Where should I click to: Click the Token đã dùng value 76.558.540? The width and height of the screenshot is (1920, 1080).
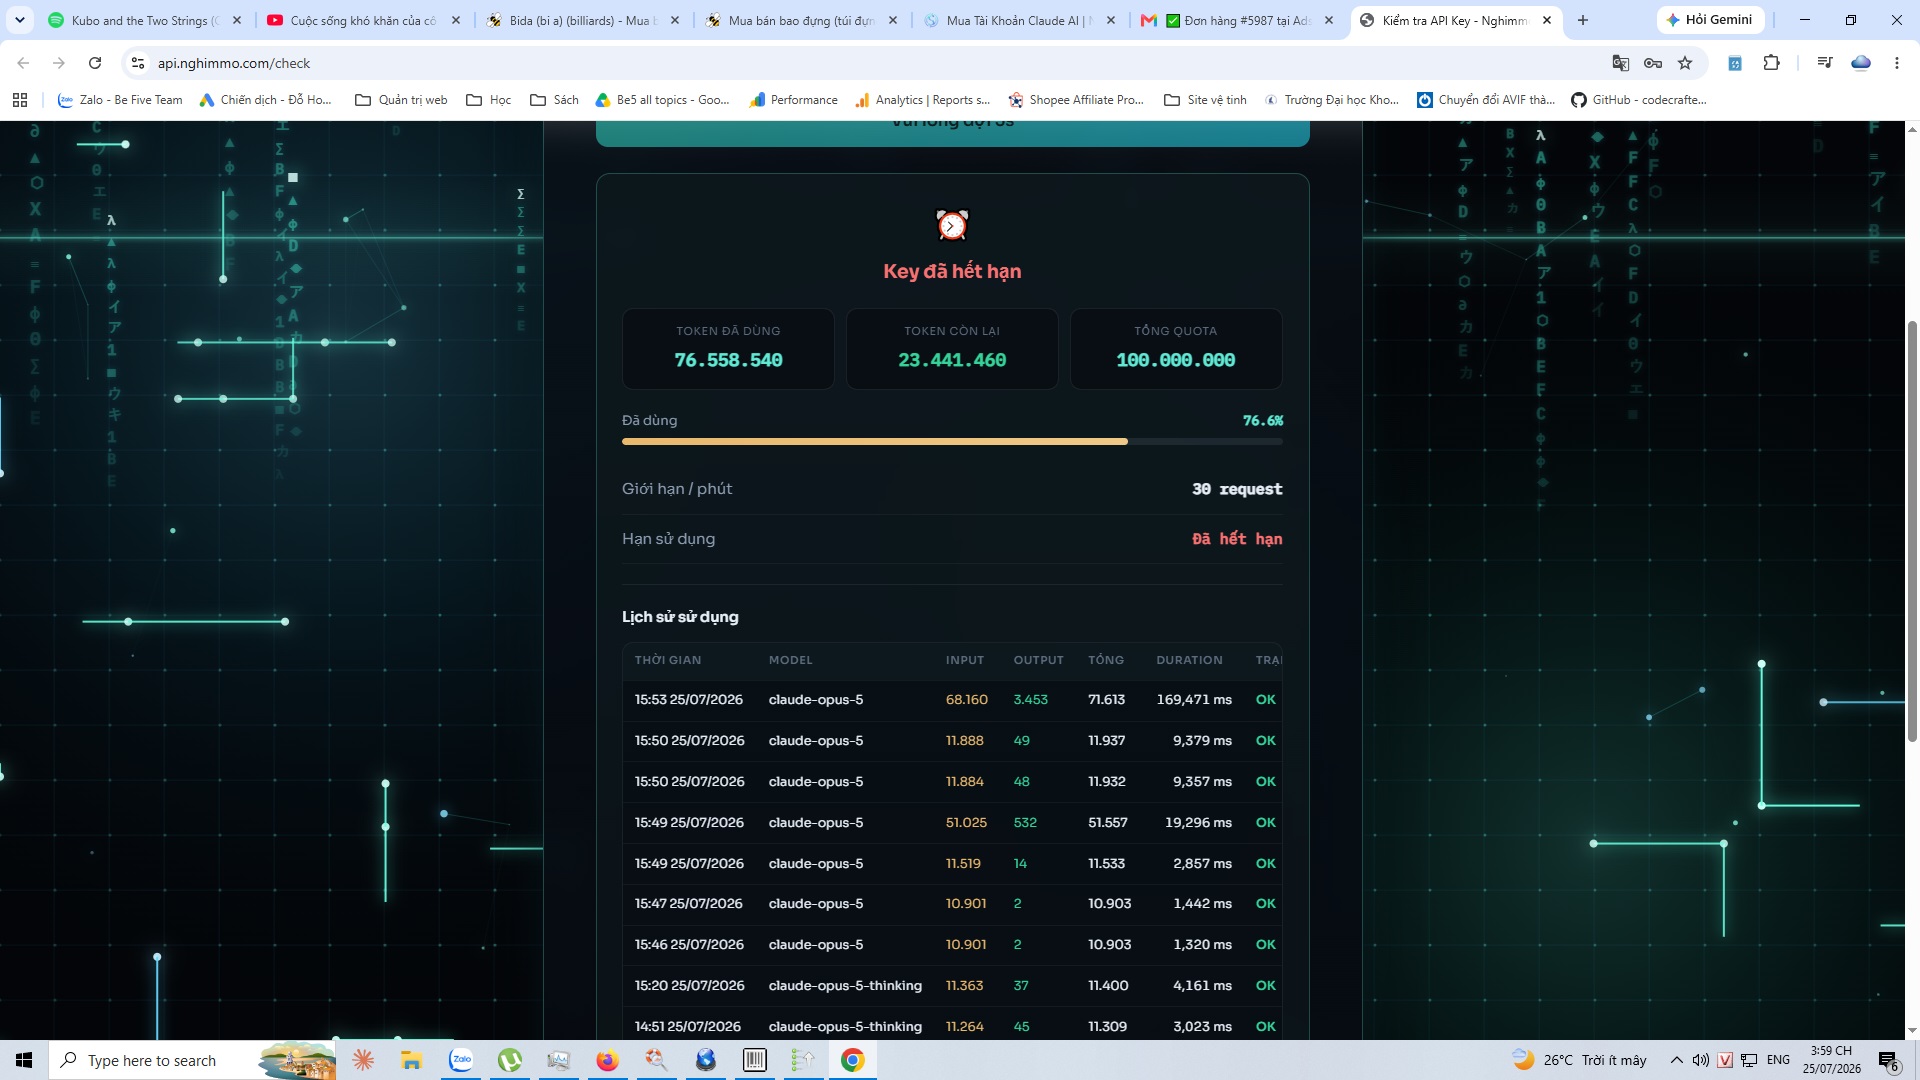pos(728,360)
